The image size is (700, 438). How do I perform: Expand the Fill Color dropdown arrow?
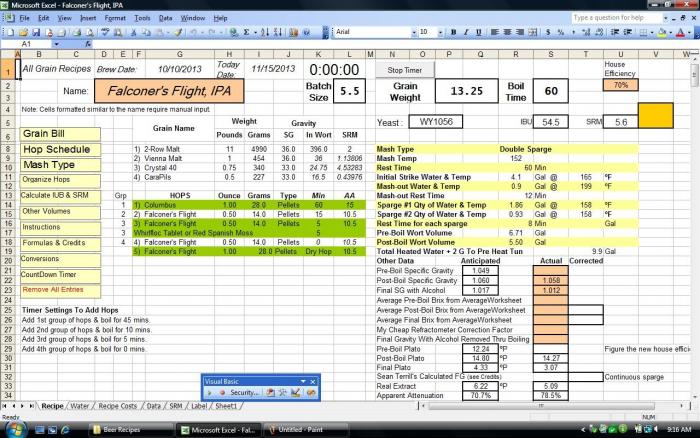pos(671,32)
